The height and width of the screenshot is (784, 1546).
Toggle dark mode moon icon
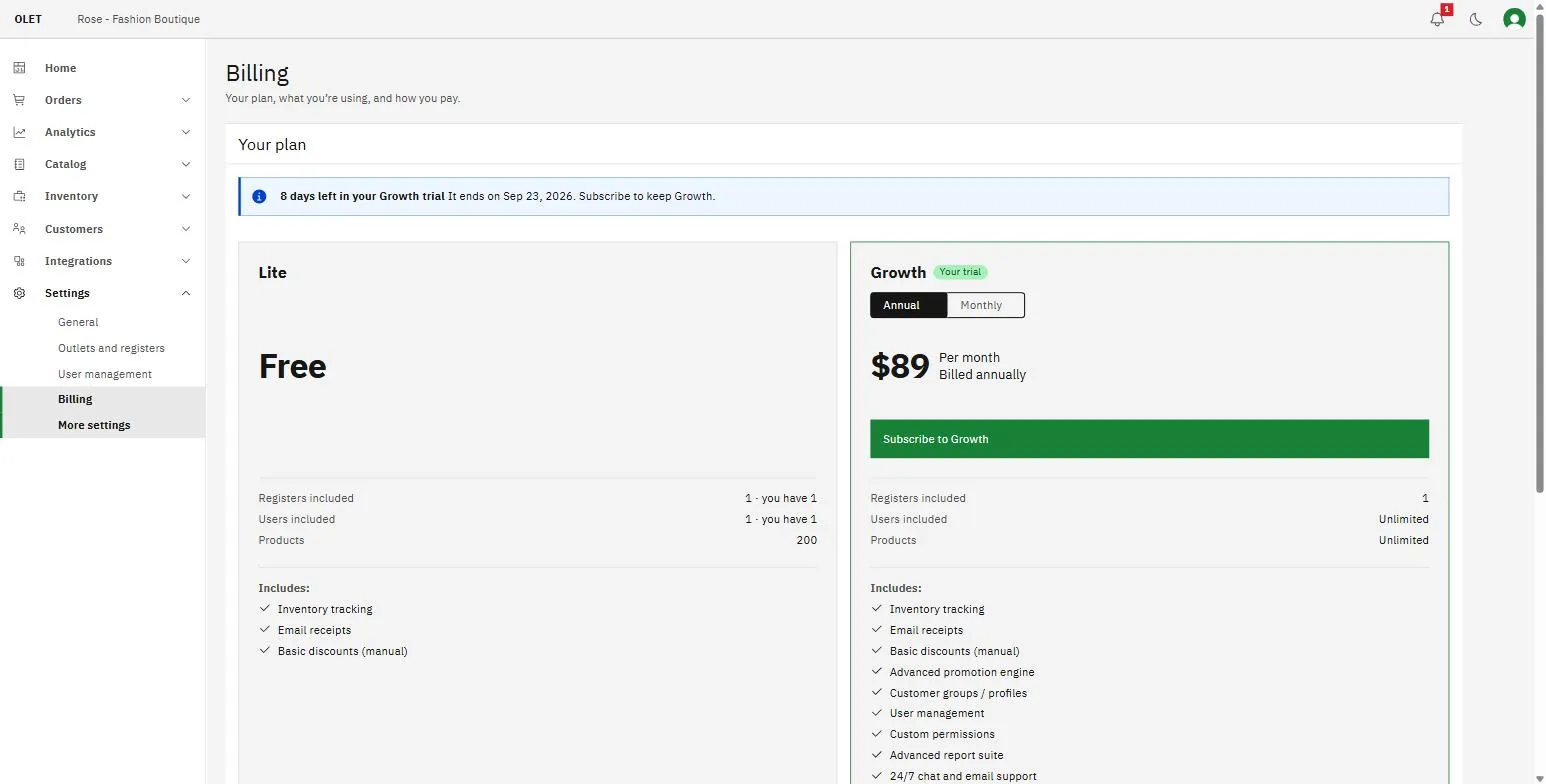1476,19
